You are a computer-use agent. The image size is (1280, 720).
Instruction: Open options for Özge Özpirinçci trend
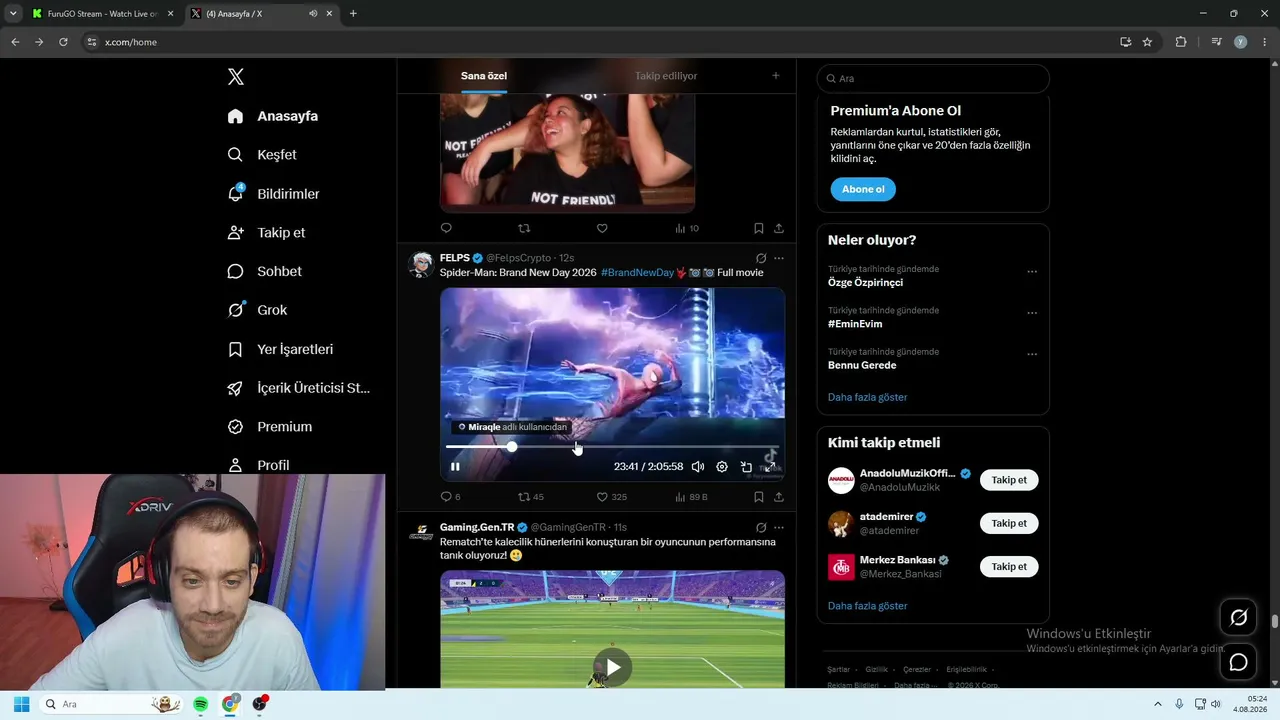[1032, 272]
